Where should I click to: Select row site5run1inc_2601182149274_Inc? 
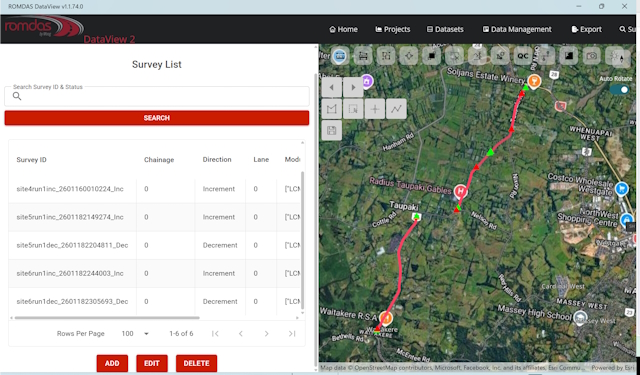click(155, 217)
